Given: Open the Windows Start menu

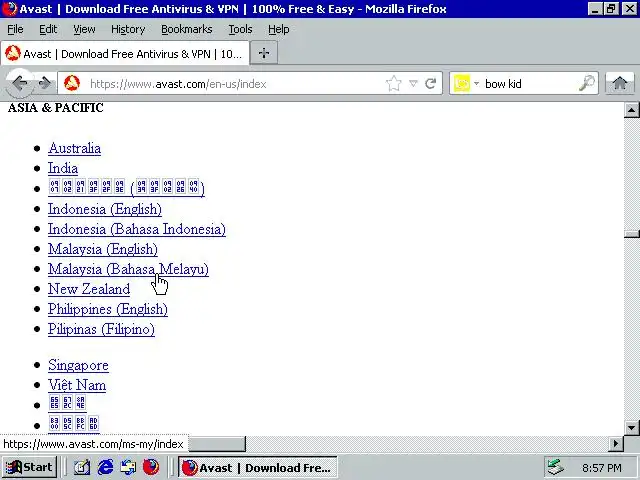Looking at the screenshot, I should [x=29, y=467].
